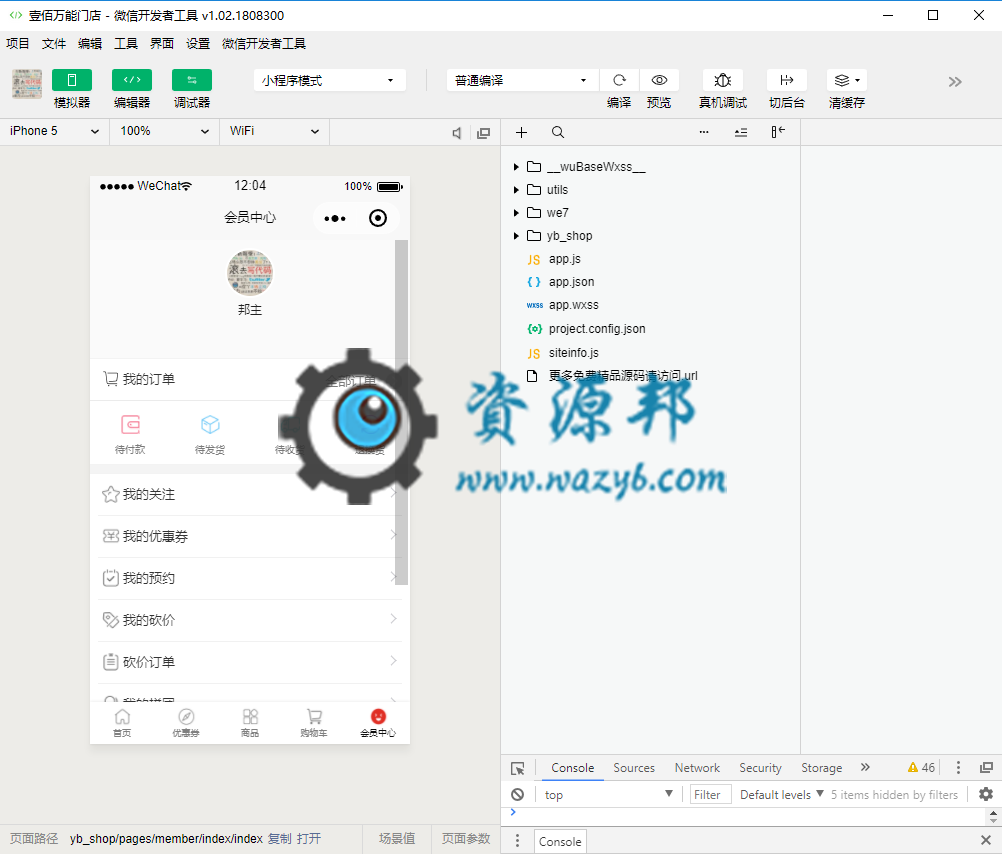Open the 项目 menu
The width and height of the screenshot is (1002, 854).
coord(18,43)
